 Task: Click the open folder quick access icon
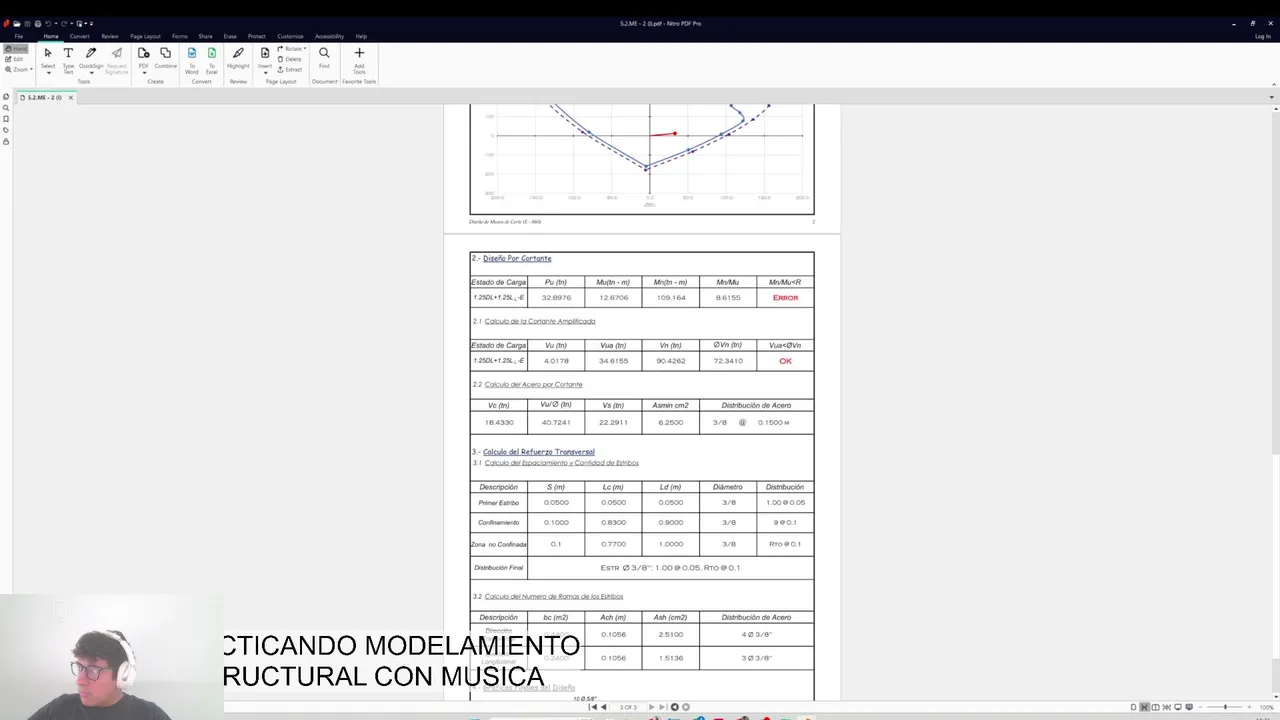pyautogui.click(x=16, y=23)
